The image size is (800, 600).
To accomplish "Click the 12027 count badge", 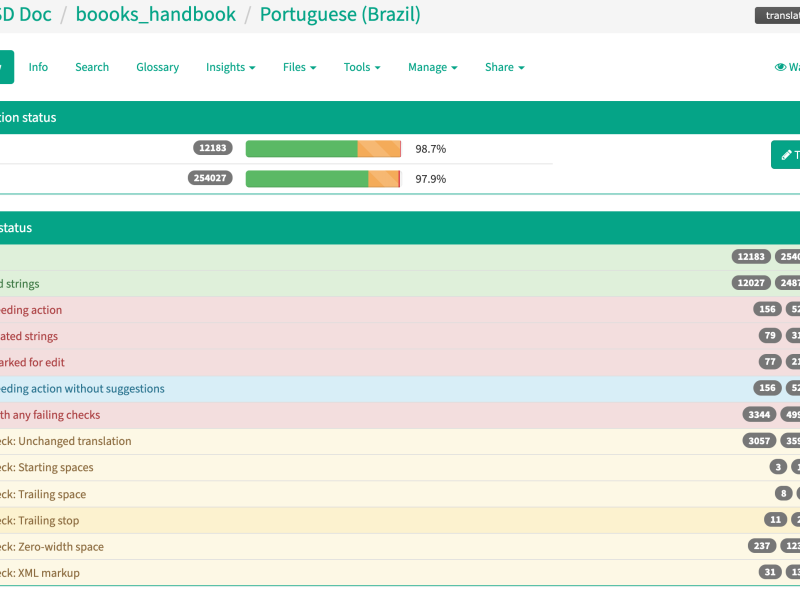I will (751, 283).
